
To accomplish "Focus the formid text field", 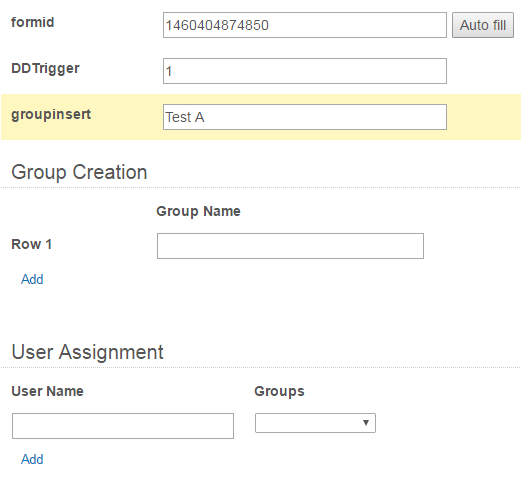I will tap(305, 25).
